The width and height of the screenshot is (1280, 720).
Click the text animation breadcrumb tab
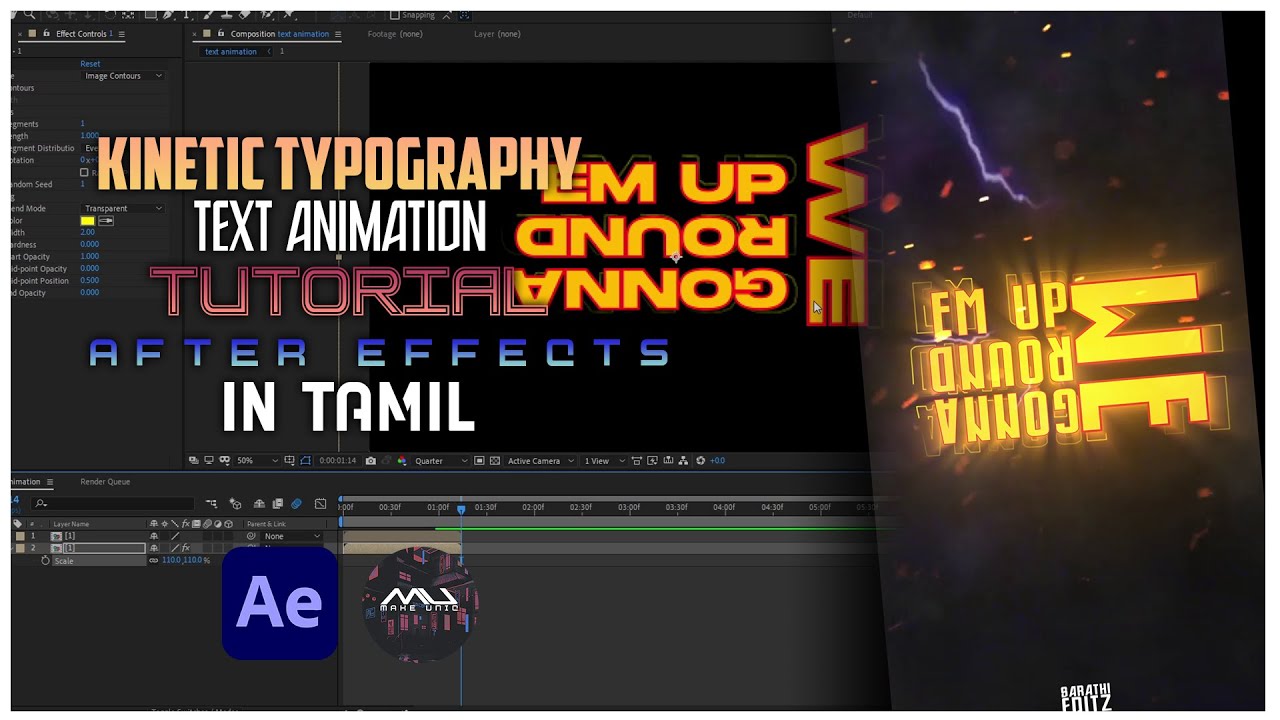point(230,51)
